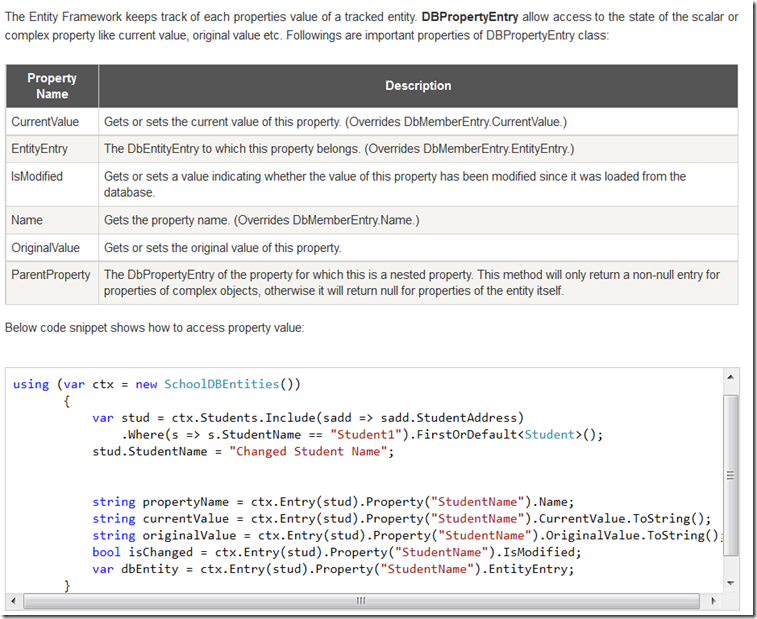Image resolution: width=757 pixels, height=619 pixels.
Task: Select the IsModified table cell
Action: pyautogui.click(x=52, y=184)
